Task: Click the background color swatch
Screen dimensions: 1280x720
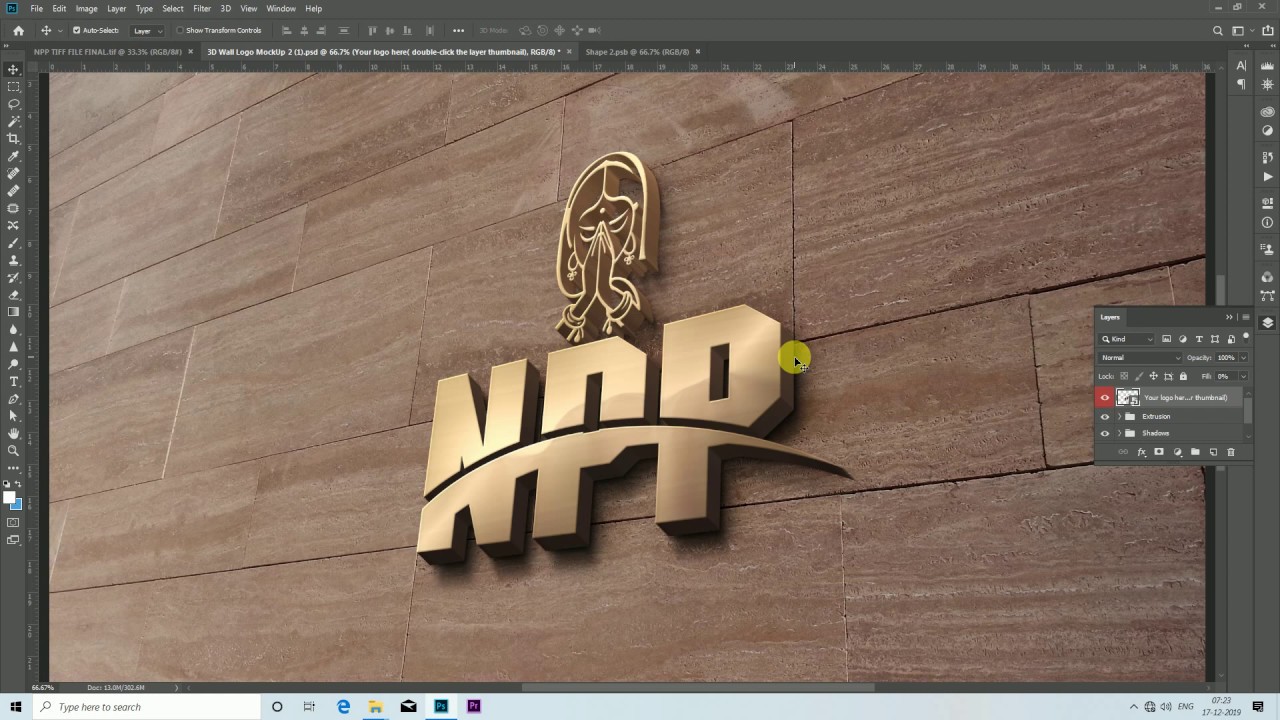Action: 16,504
